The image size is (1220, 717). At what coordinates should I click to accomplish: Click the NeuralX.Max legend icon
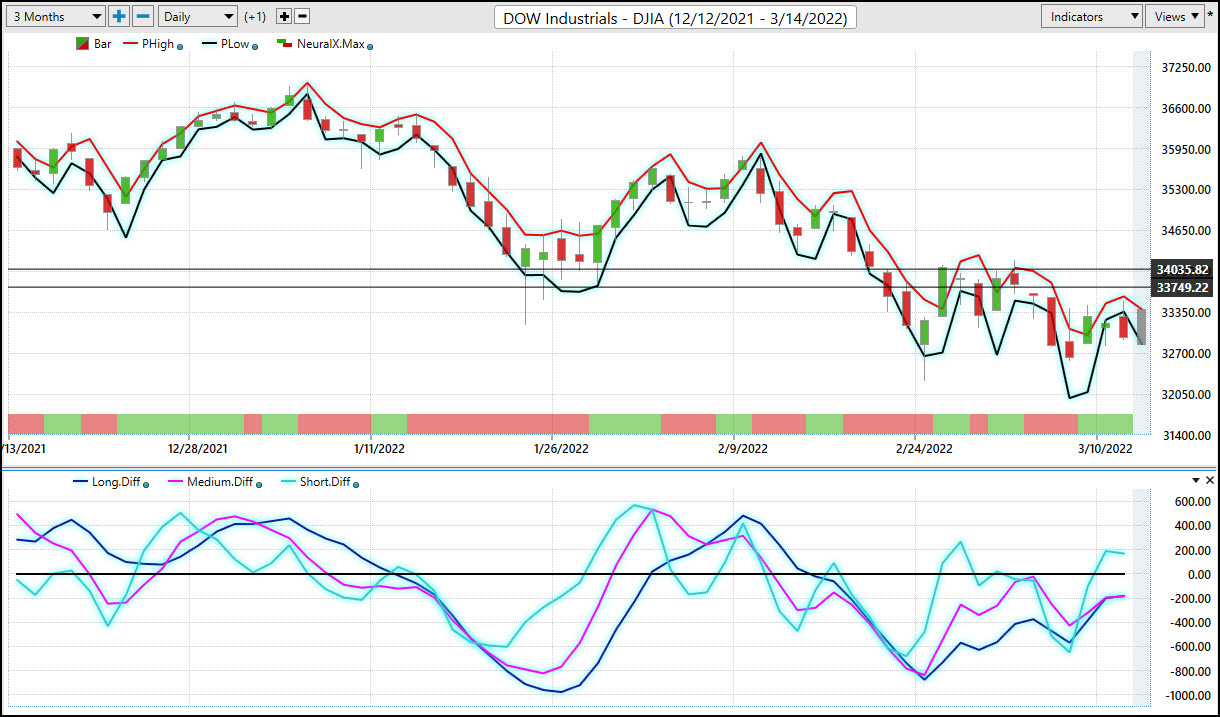tap(284, 44)
